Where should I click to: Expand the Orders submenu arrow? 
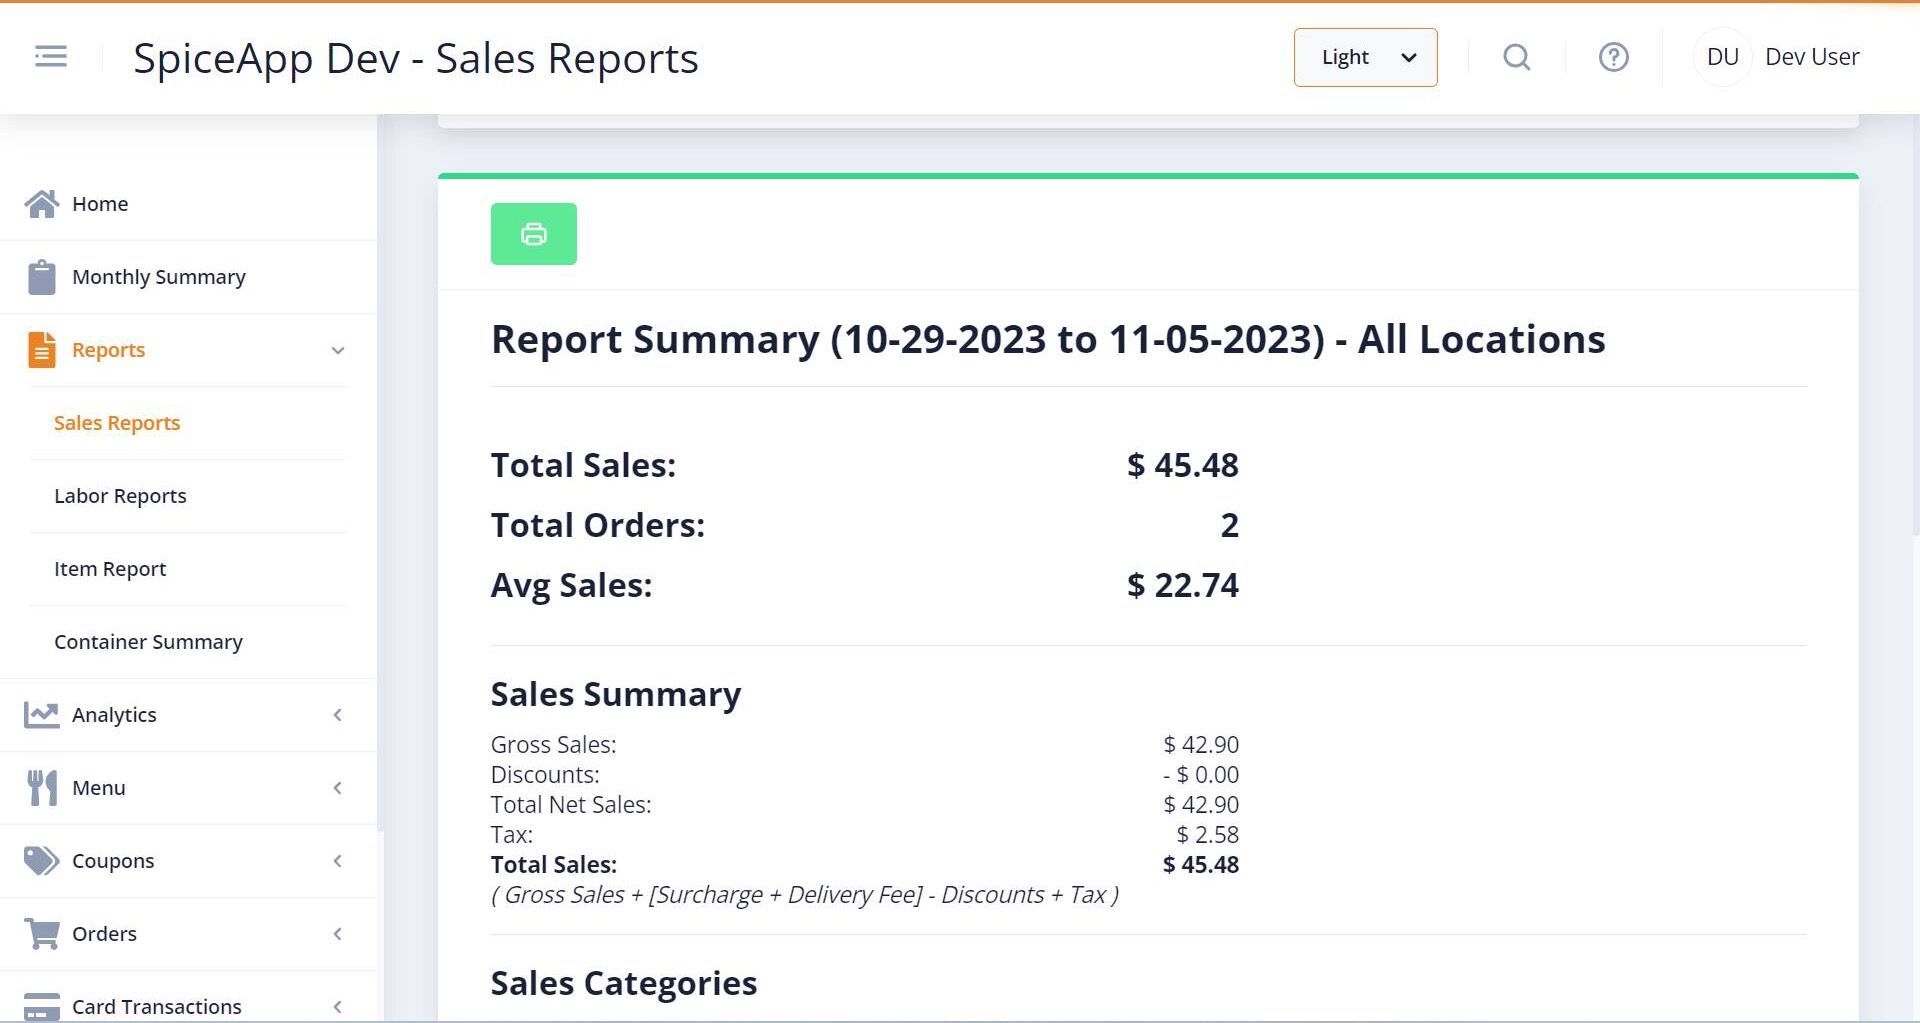pos(338,934)
